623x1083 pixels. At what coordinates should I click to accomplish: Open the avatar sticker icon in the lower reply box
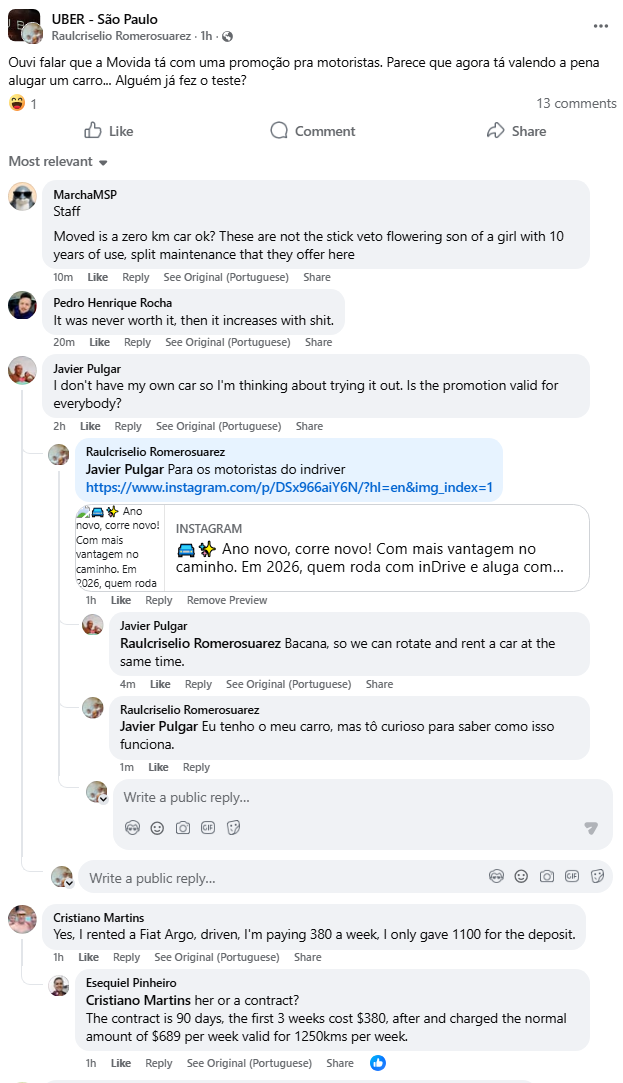(496, 877)
